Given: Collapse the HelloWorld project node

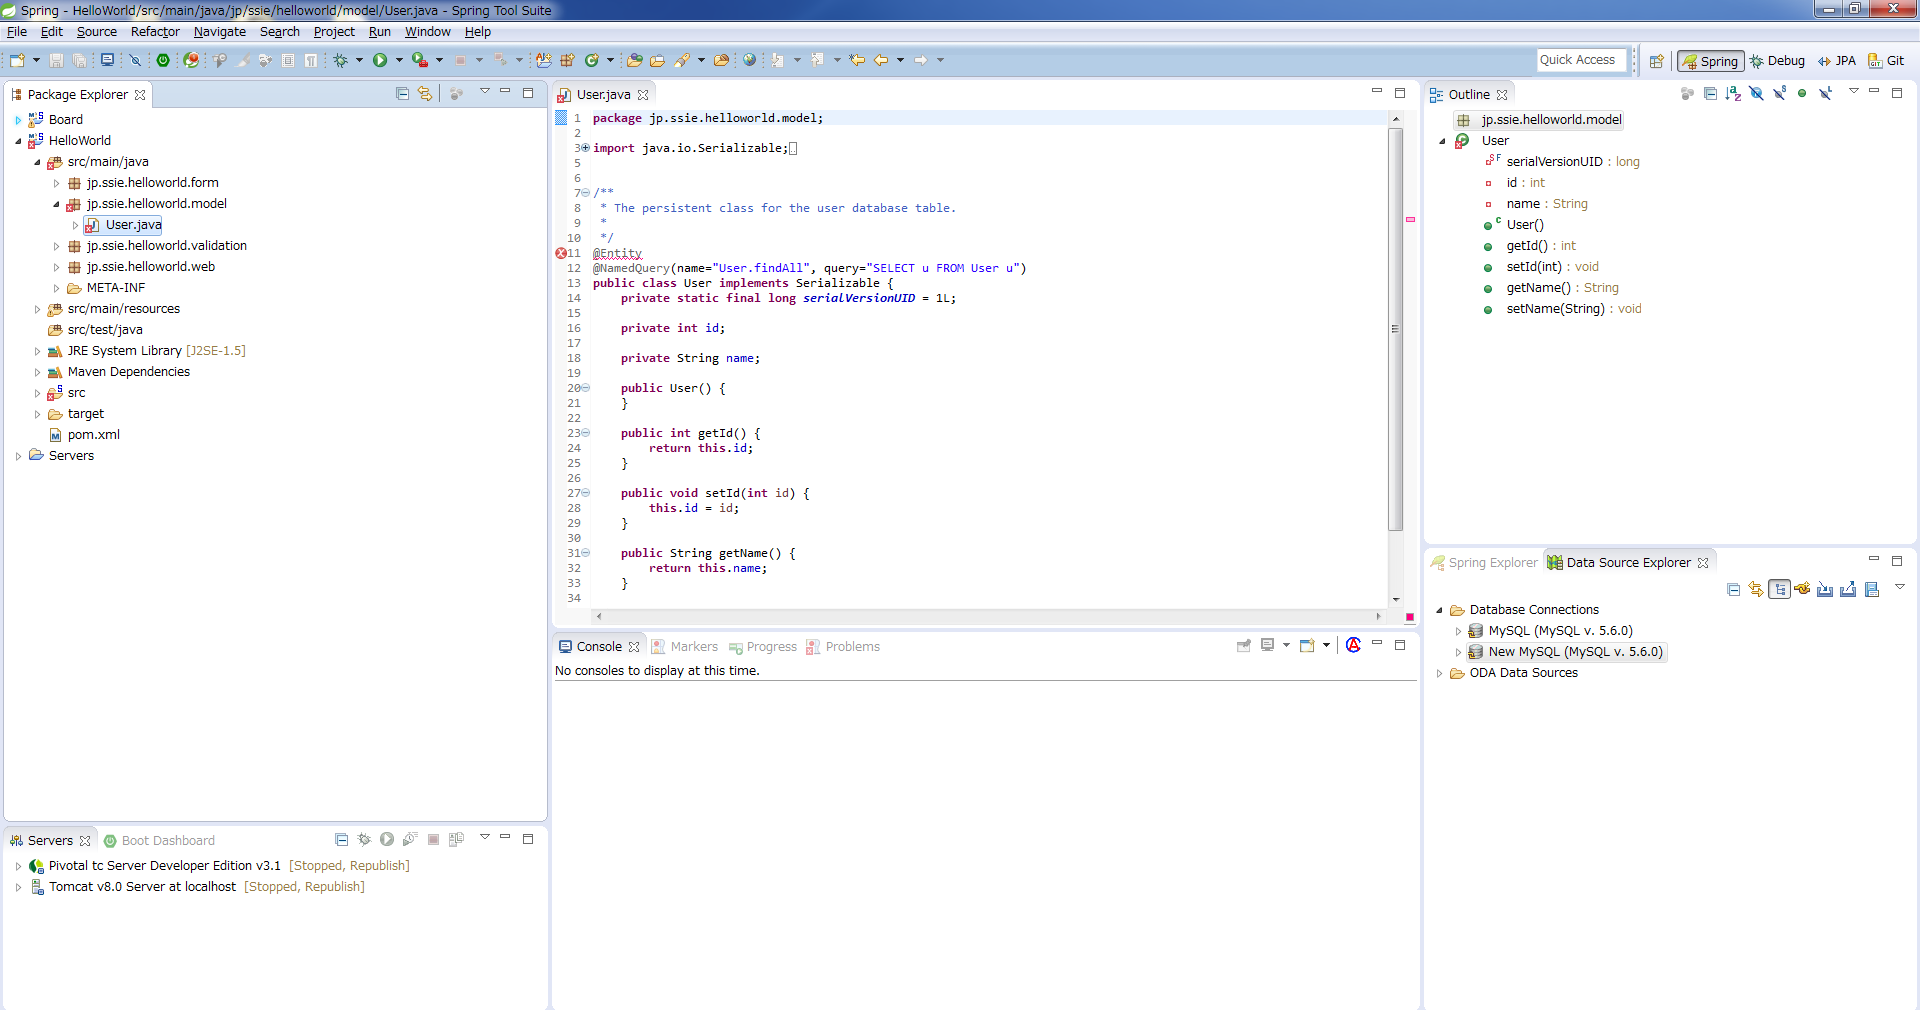Looking at the screenshot, I should pyautogui.click(x=18, y=141).
